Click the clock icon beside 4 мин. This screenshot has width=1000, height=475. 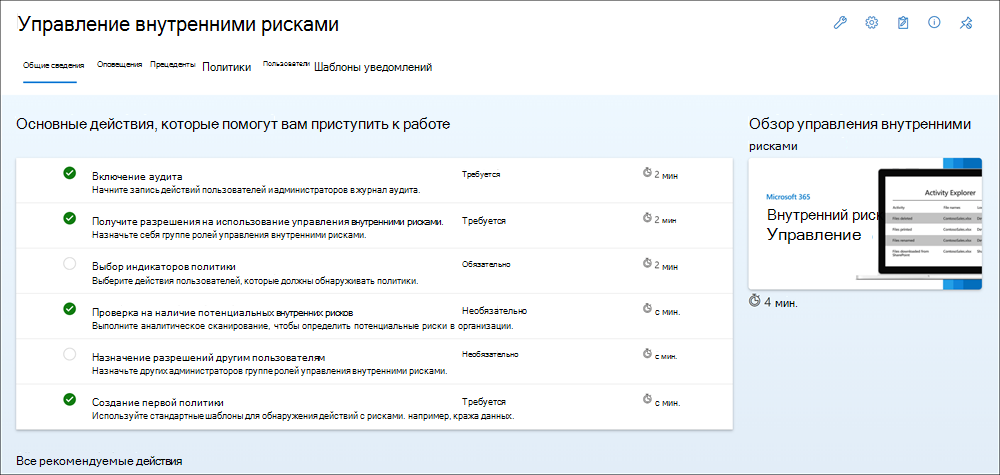(x=755, y=300)
